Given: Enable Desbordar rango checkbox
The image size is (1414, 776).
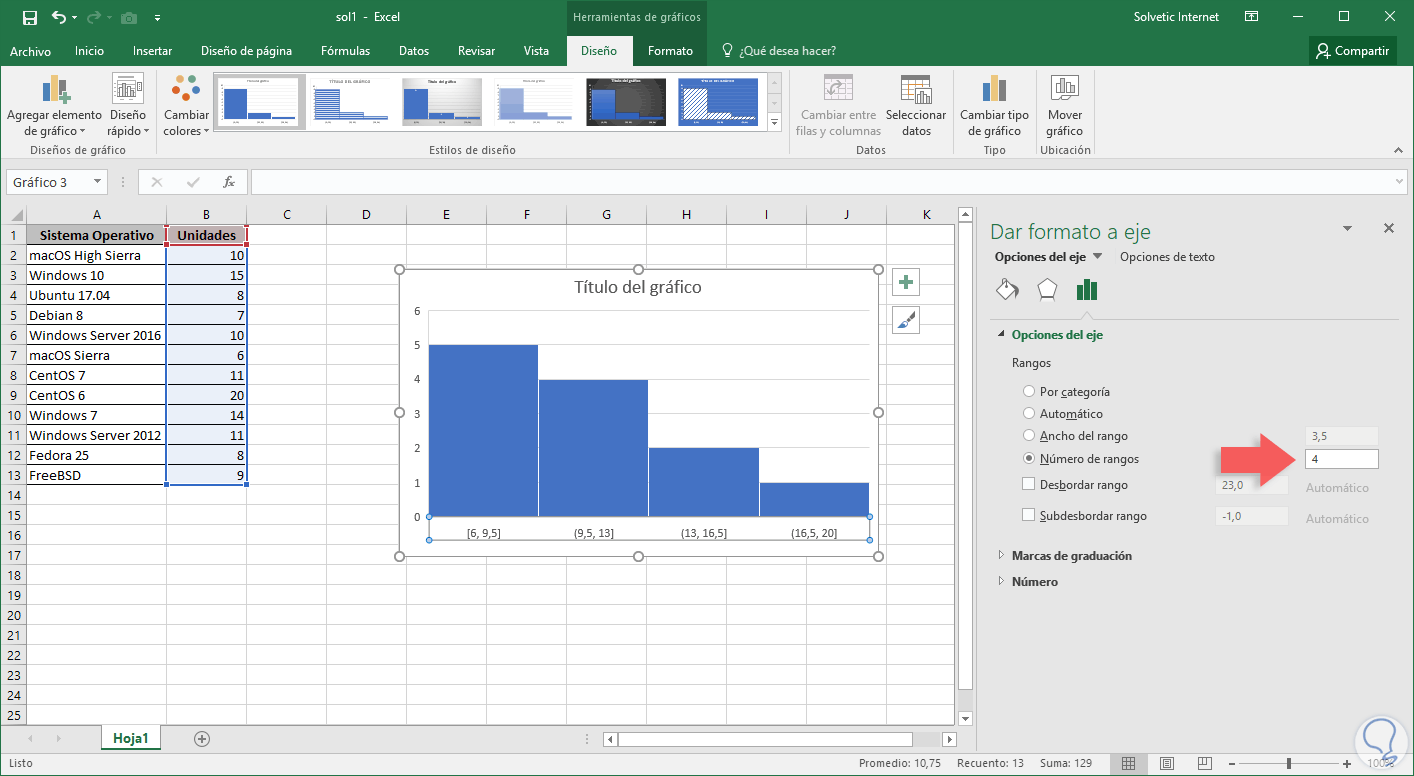Looking at the screenshot, I should pos(1029,485).
